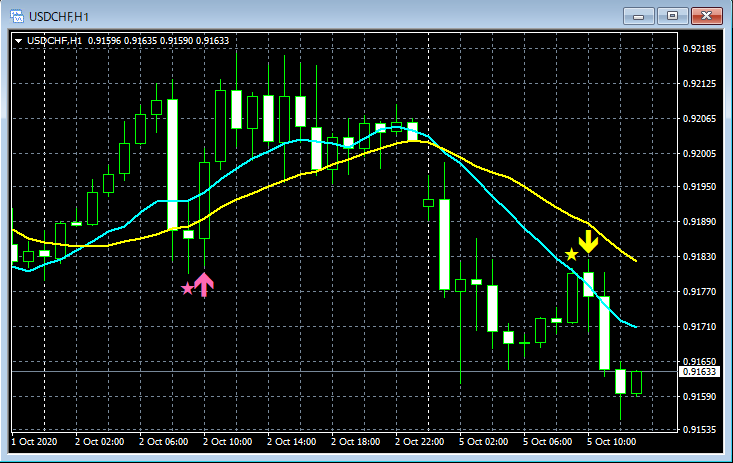Select the yellow star signal marker
733x463 pixels.
pyautogui.click(x=571, y=254)
